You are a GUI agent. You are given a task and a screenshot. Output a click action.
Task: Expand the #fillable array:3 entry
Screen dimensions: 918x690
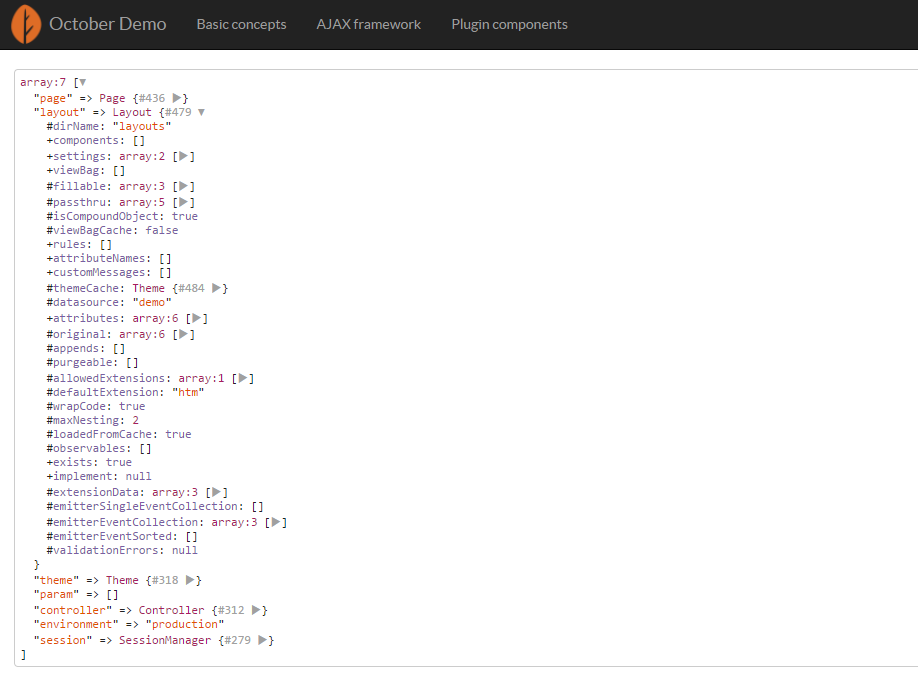(x=183, y=186)
